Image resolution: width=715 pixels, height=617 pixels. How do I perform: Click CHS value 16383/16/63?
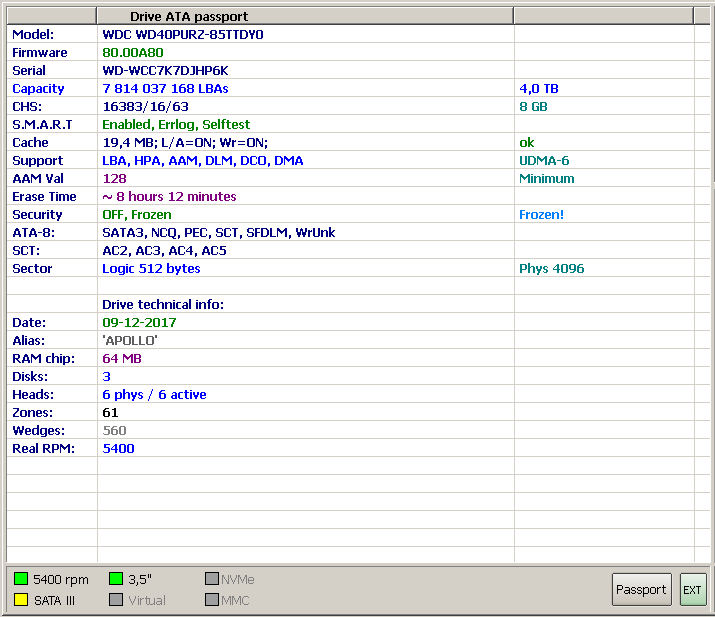click(145, 107)
